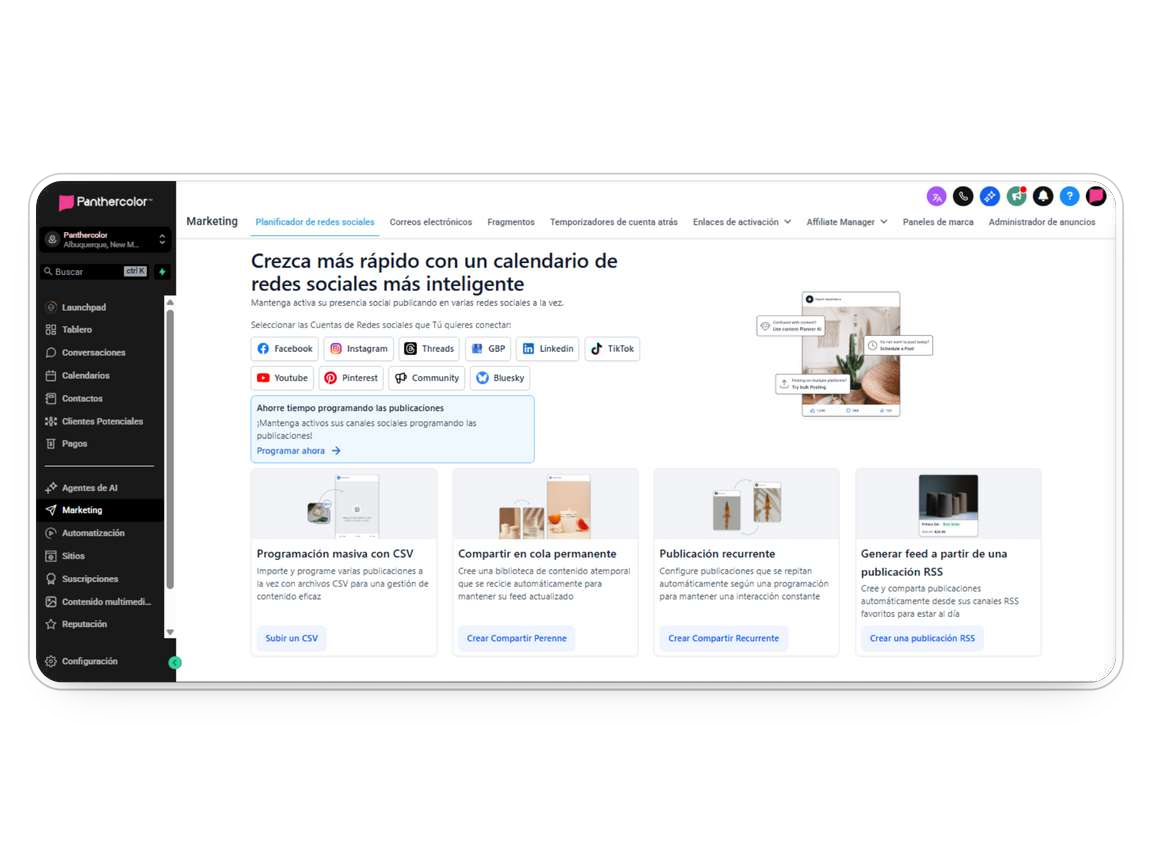Open Agentes de AI in the sidebar

pos(90,488)
